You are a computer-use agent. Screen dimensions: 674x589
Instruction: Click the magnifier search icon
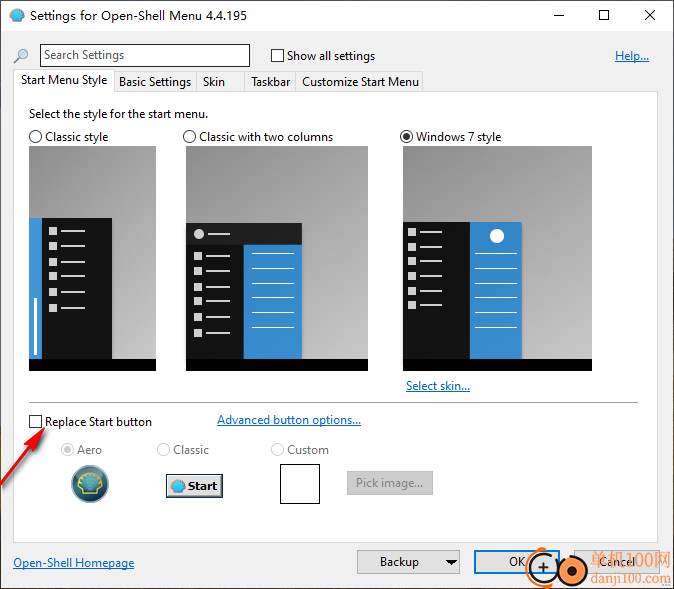(x=21, y=55)
